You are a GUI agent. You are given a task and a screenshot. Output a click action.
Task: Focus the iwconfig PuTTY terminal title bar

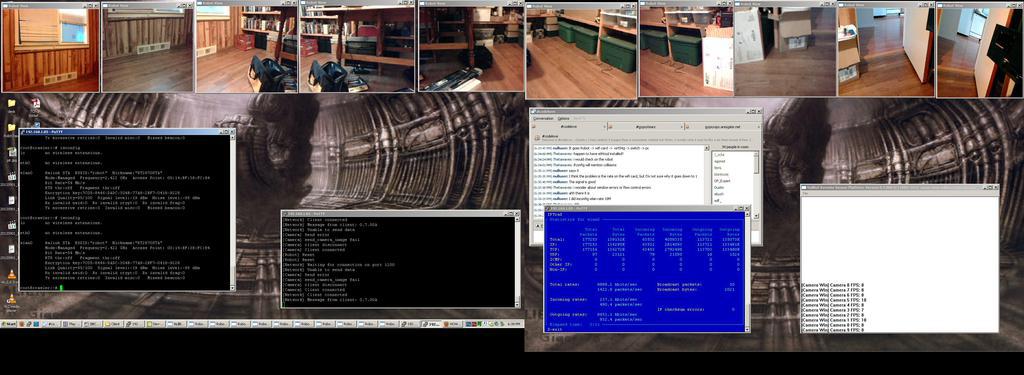(126, 132)
